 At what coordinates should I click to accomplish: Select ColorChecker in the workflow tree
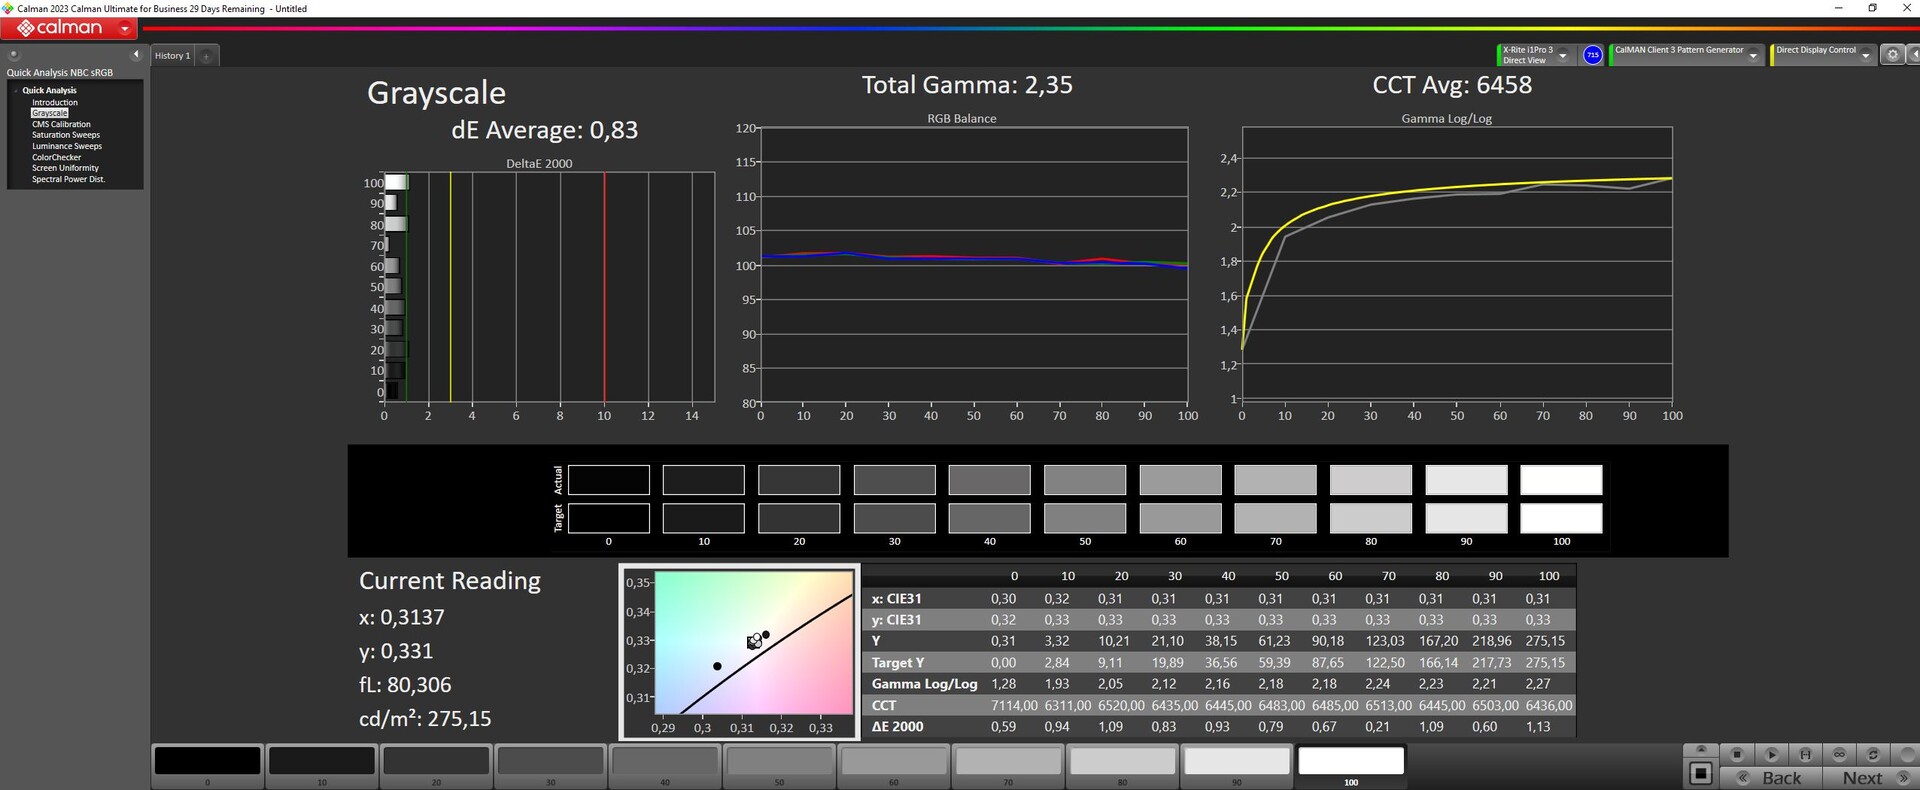[56, 157]
